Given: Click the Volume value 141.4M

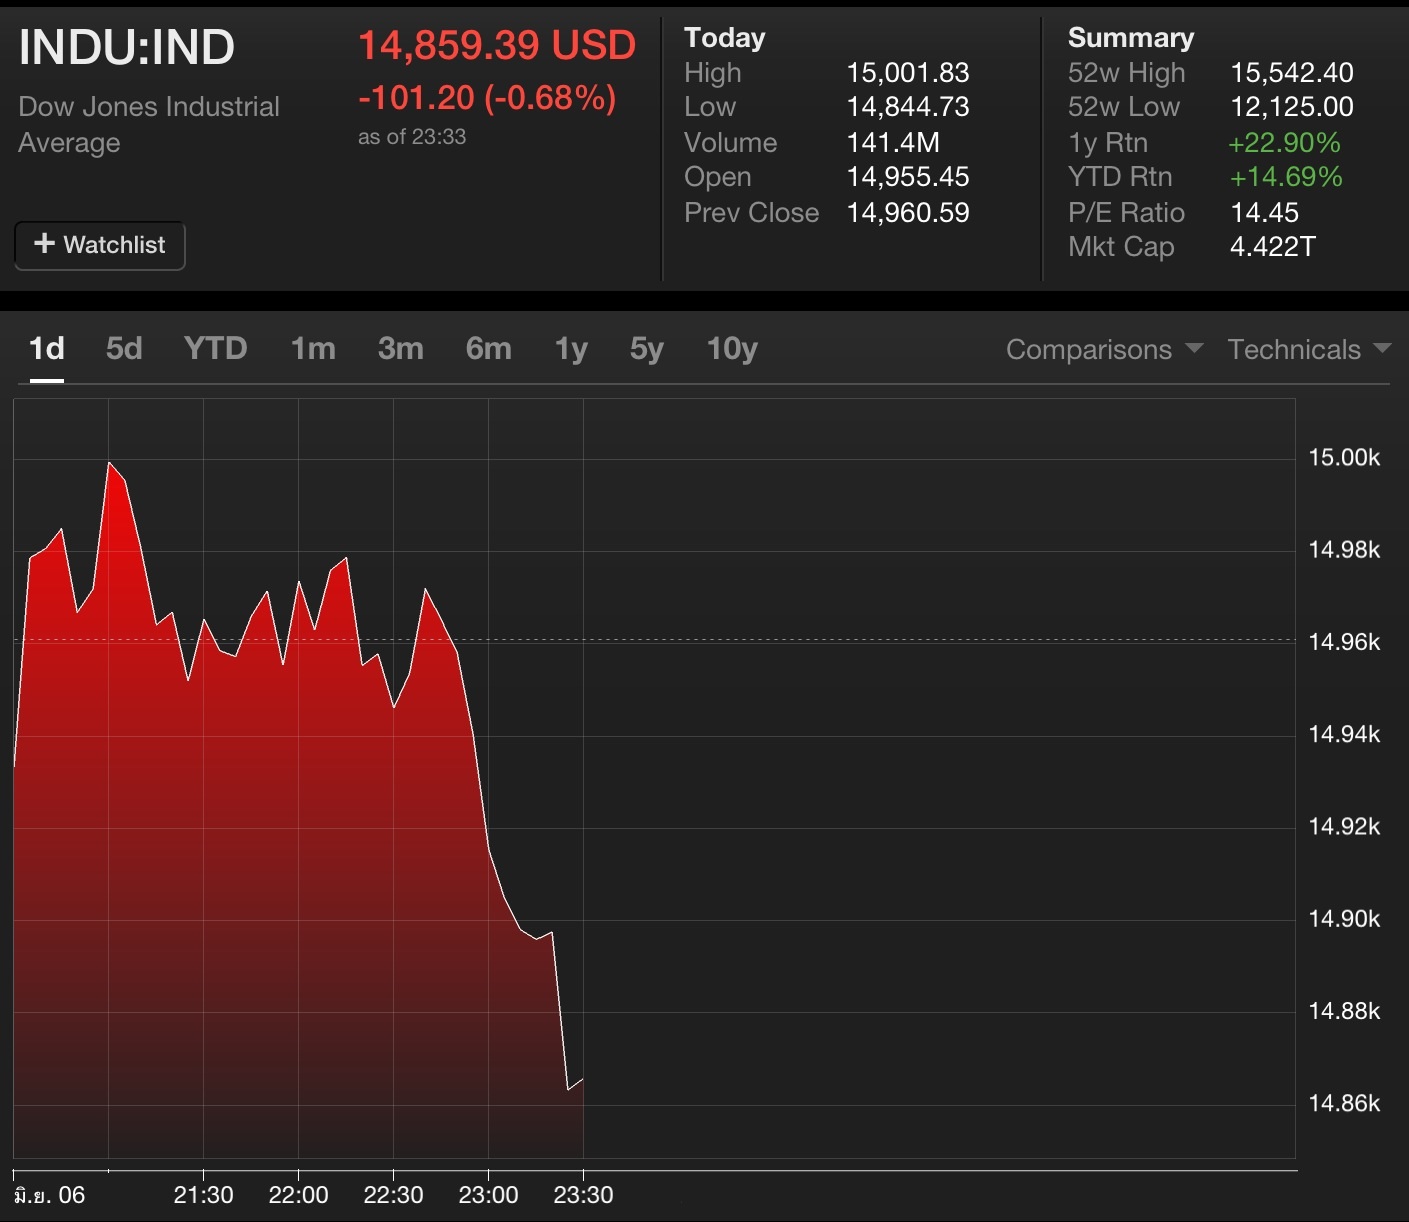Looking at the screenshot, I should pos(893,143).
